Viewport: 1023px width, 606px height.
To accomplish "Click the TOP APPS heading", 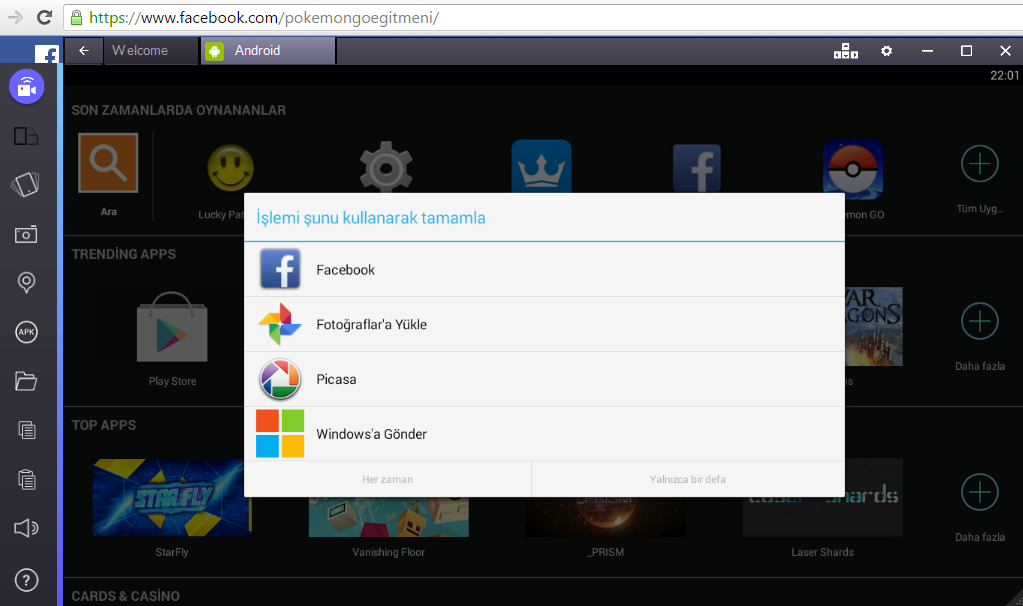I will tap(104, 425).
